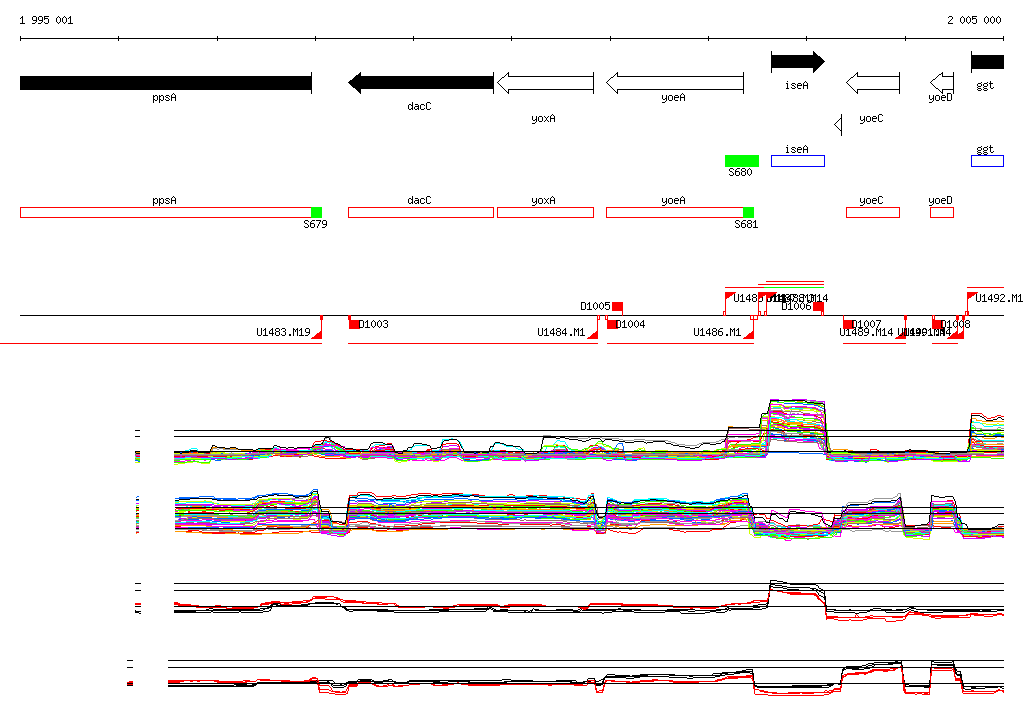The image size is (1024, 714).
Task: Click the red D1003 marker square
Action: click(x=354, y=324)
